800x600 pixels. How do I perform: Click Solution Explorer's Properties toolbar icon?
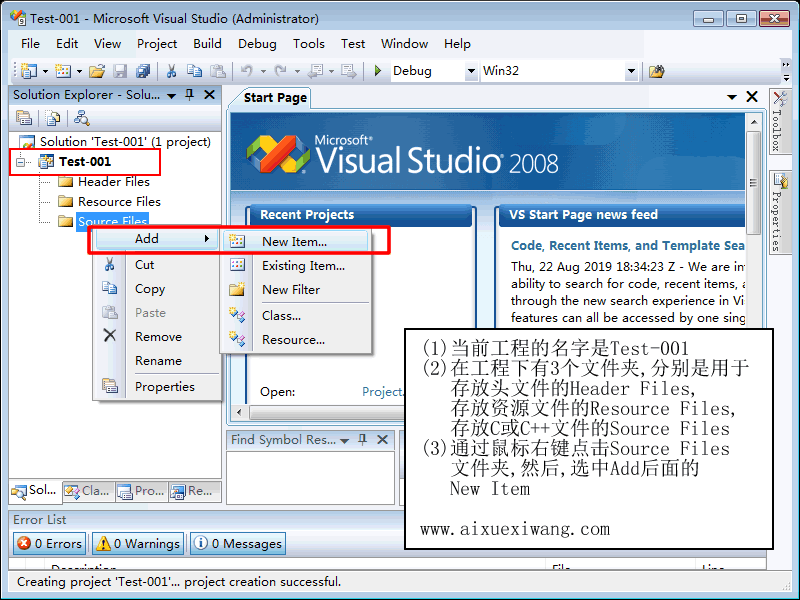click(25, 118)
